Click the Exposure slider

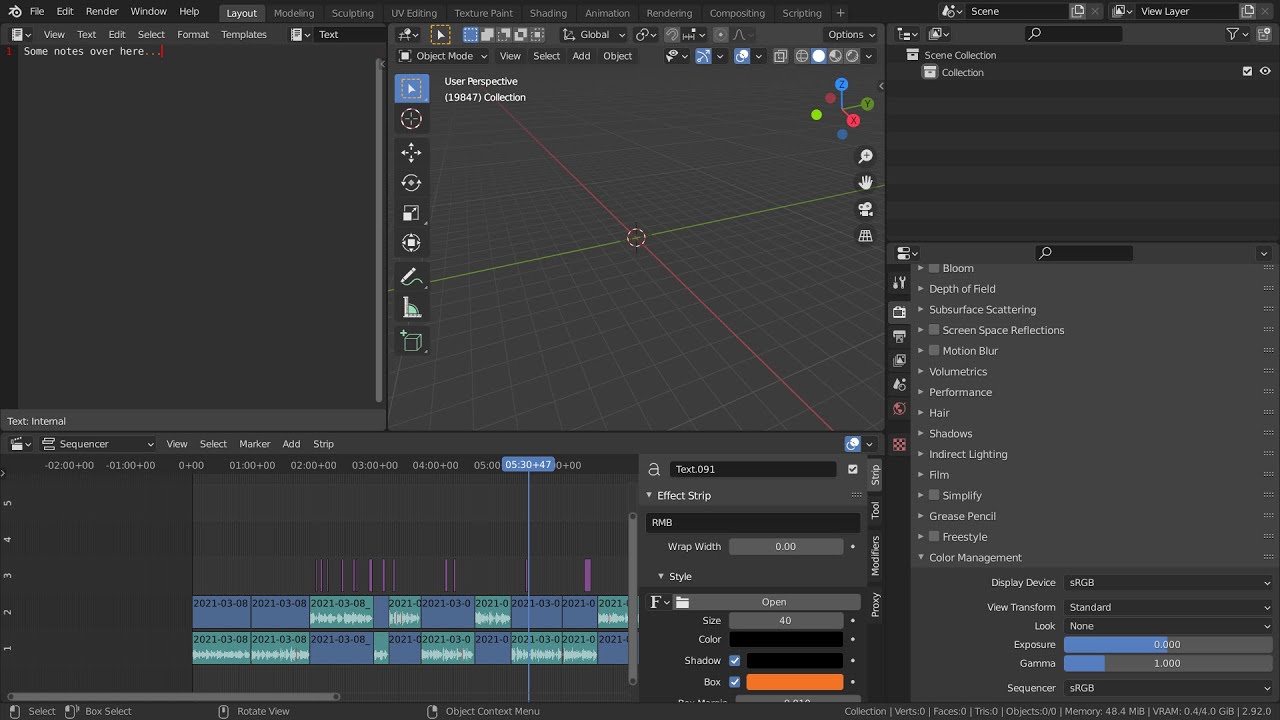(x=1169, y=645)
